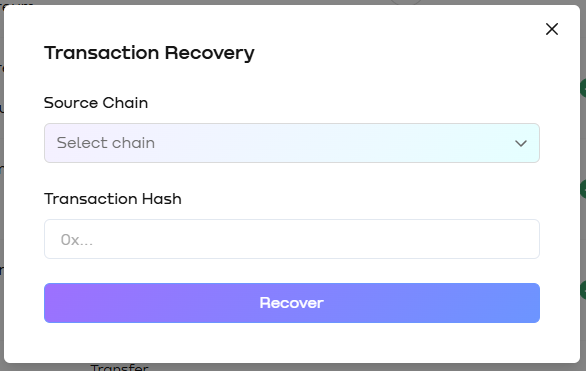Click the Transfer text below the dialog
This screenshot has height=371, width=586.
pos(120,367)
